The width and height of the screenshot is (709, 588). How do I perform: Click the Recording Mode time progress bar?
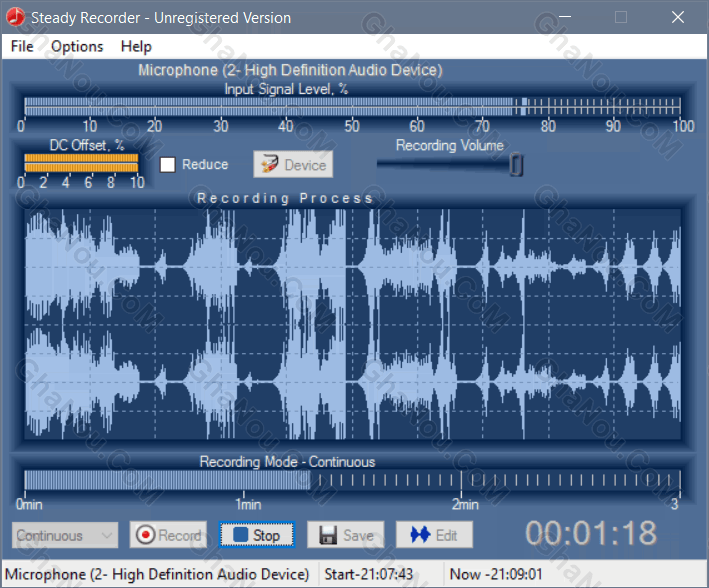click(x=352, y=480)
